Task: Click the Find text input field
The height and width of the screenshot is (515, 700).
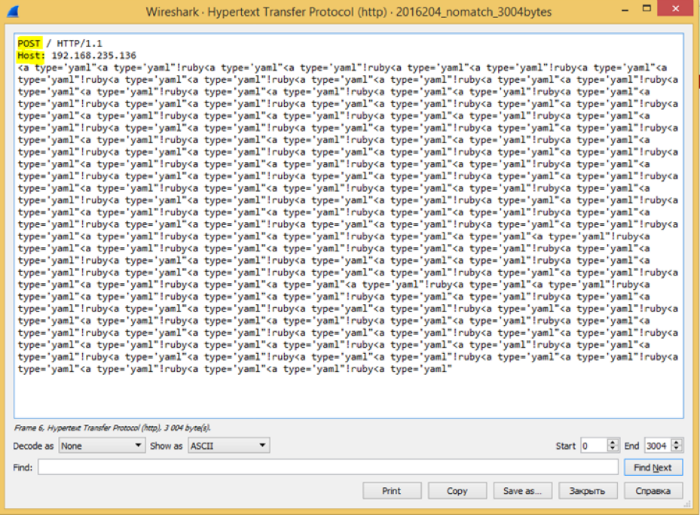Action: (328, 467)
